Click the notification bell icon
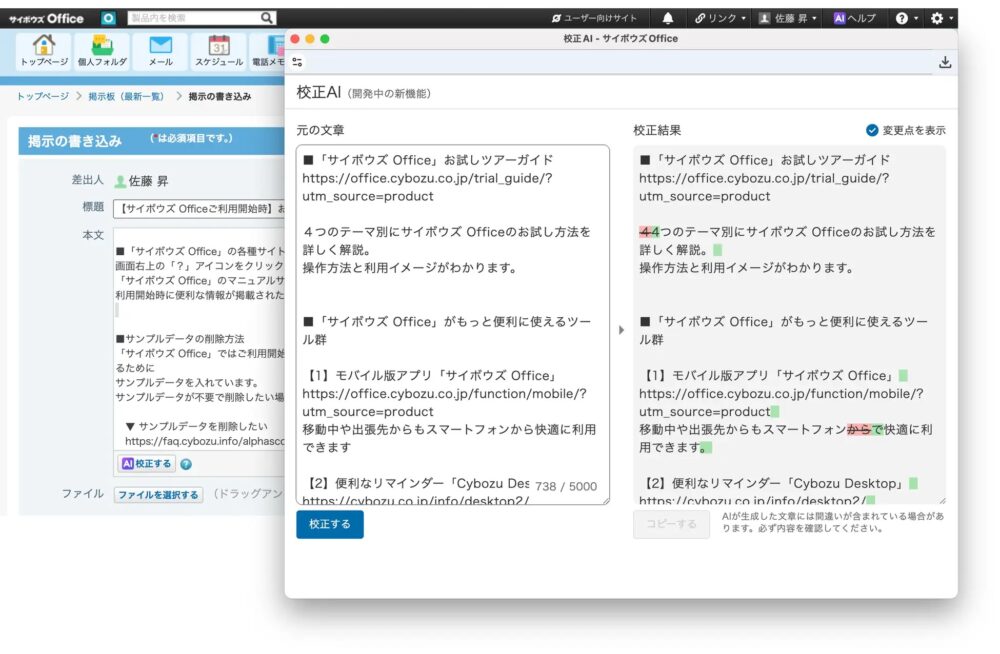 pos(668,18)
